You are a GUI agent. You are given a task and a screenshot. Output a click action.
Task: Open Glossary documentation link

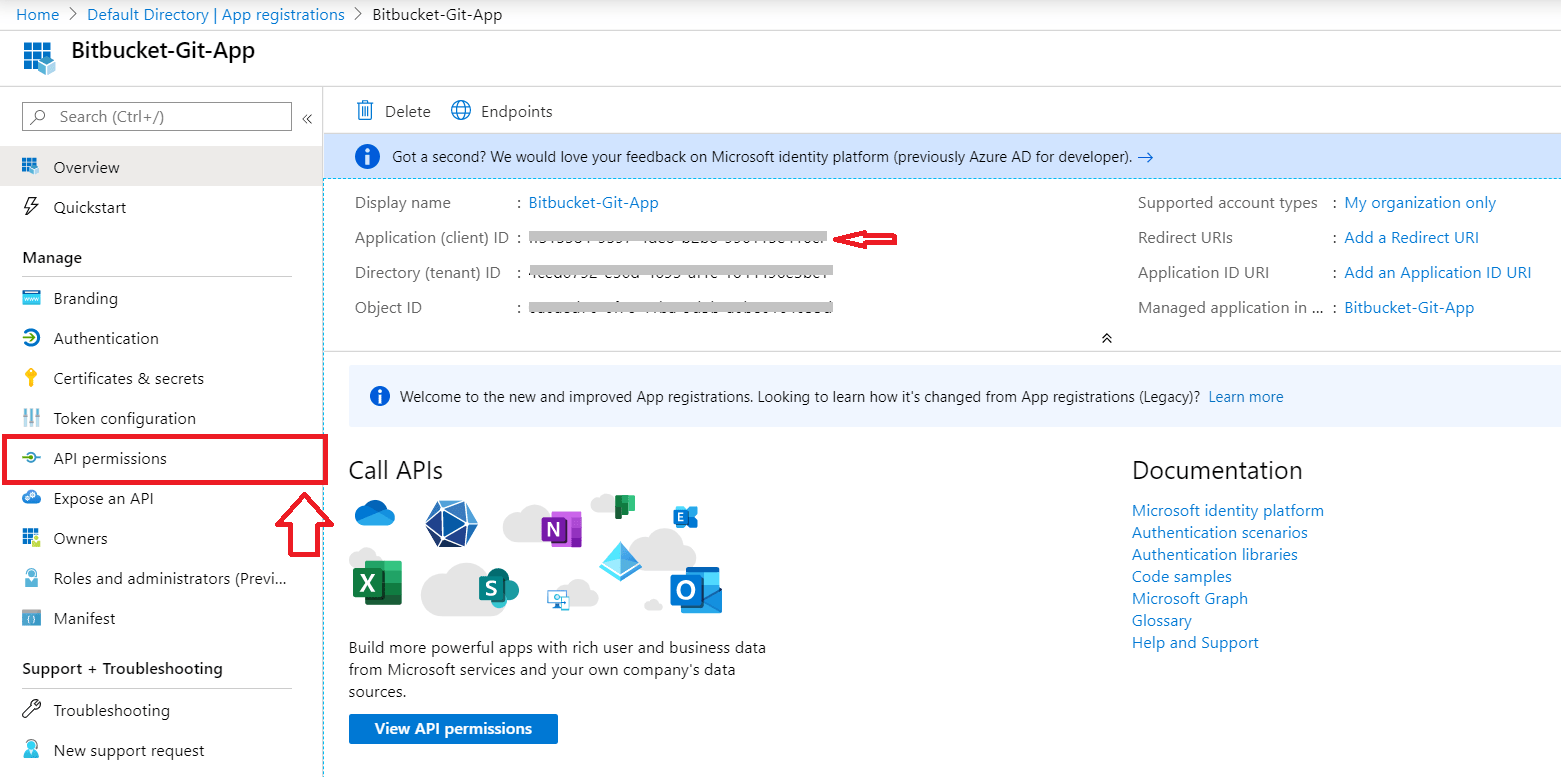click(1161, 620)
